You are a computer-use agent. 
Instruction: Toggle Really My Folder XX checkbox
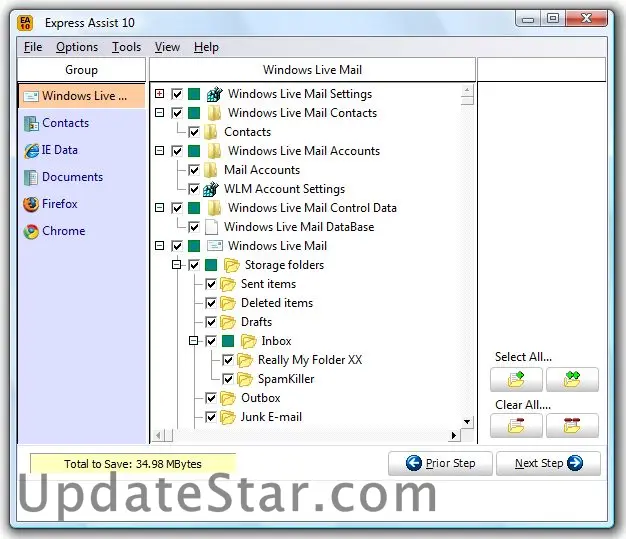[x=228, y=360]
